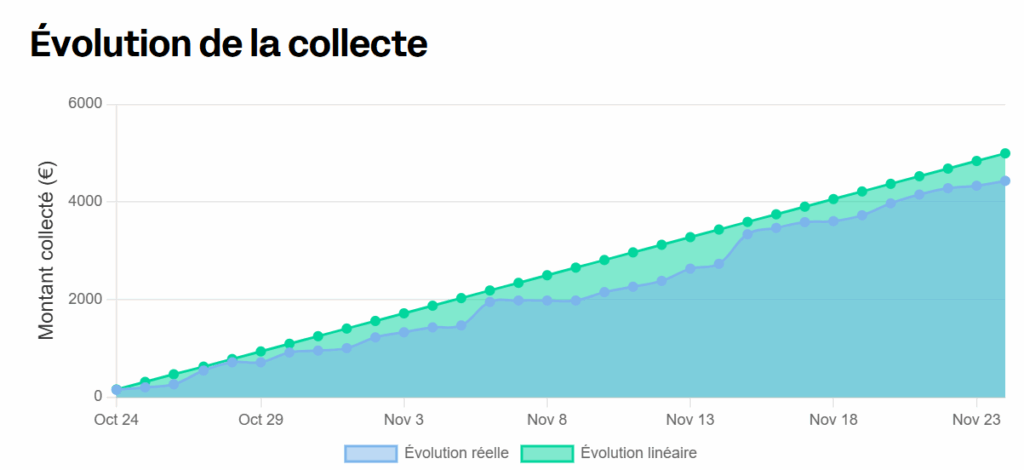Click the 6000 y-axis tick label
Viewport: 1024px width, 470px height.
click(88, 104)
